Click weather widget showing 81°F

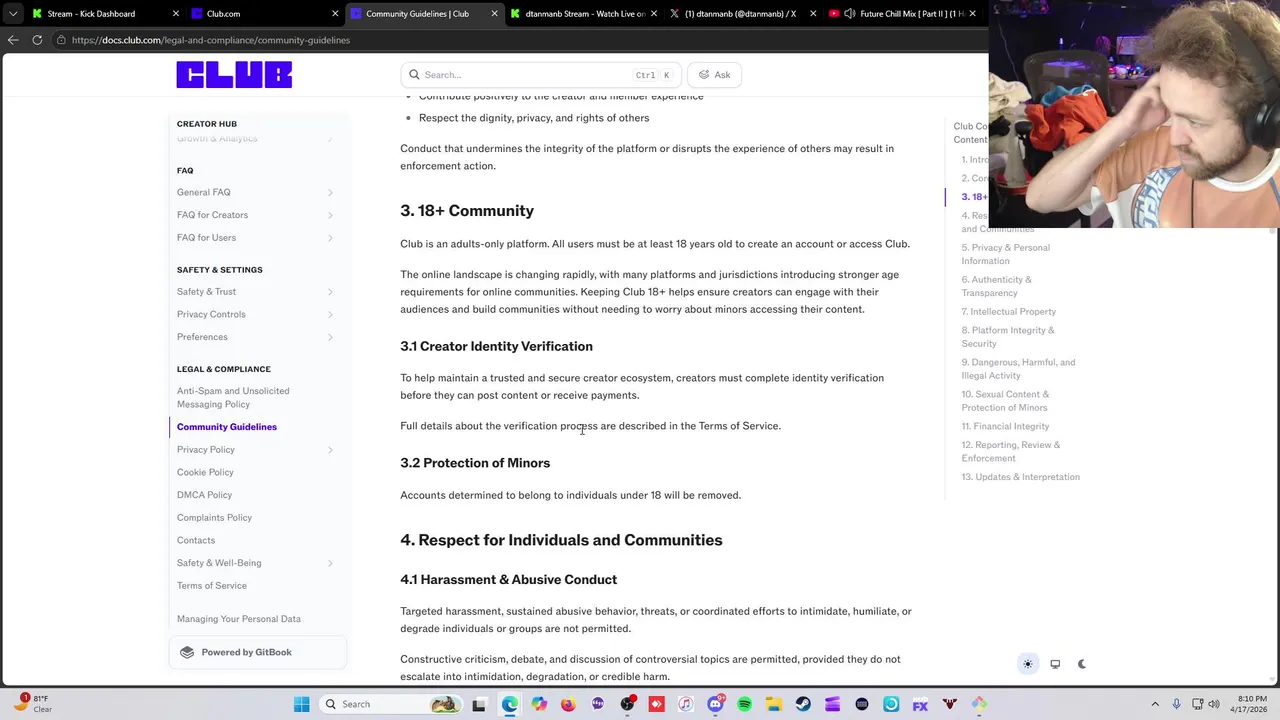[34, 704]
